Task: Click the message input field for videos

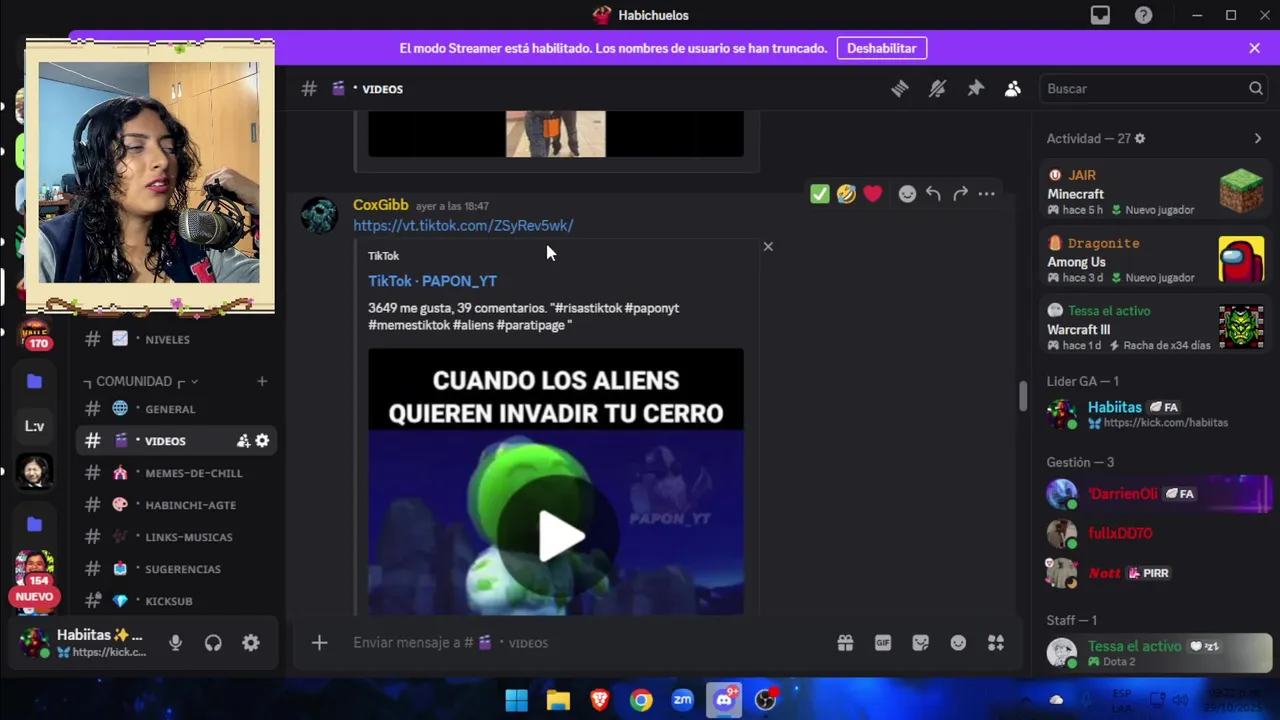Action: (x=590, y=643)
